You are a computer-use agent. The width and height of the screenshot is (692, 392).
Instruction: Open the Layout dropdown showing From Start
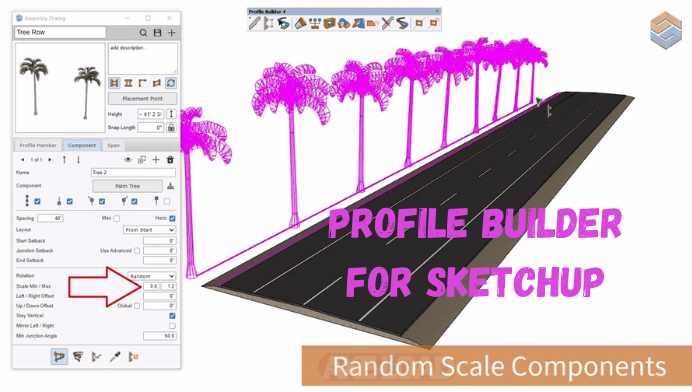[150, 230]
